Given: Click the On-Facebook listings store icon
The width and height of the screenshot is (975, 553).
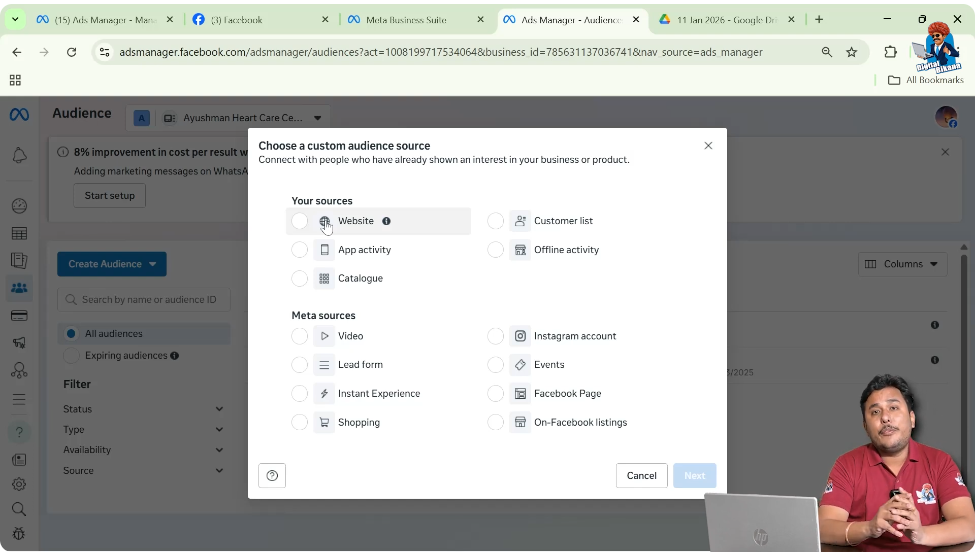Looking at the screenshot, I should pyautogui.click(x=520, y=422).
